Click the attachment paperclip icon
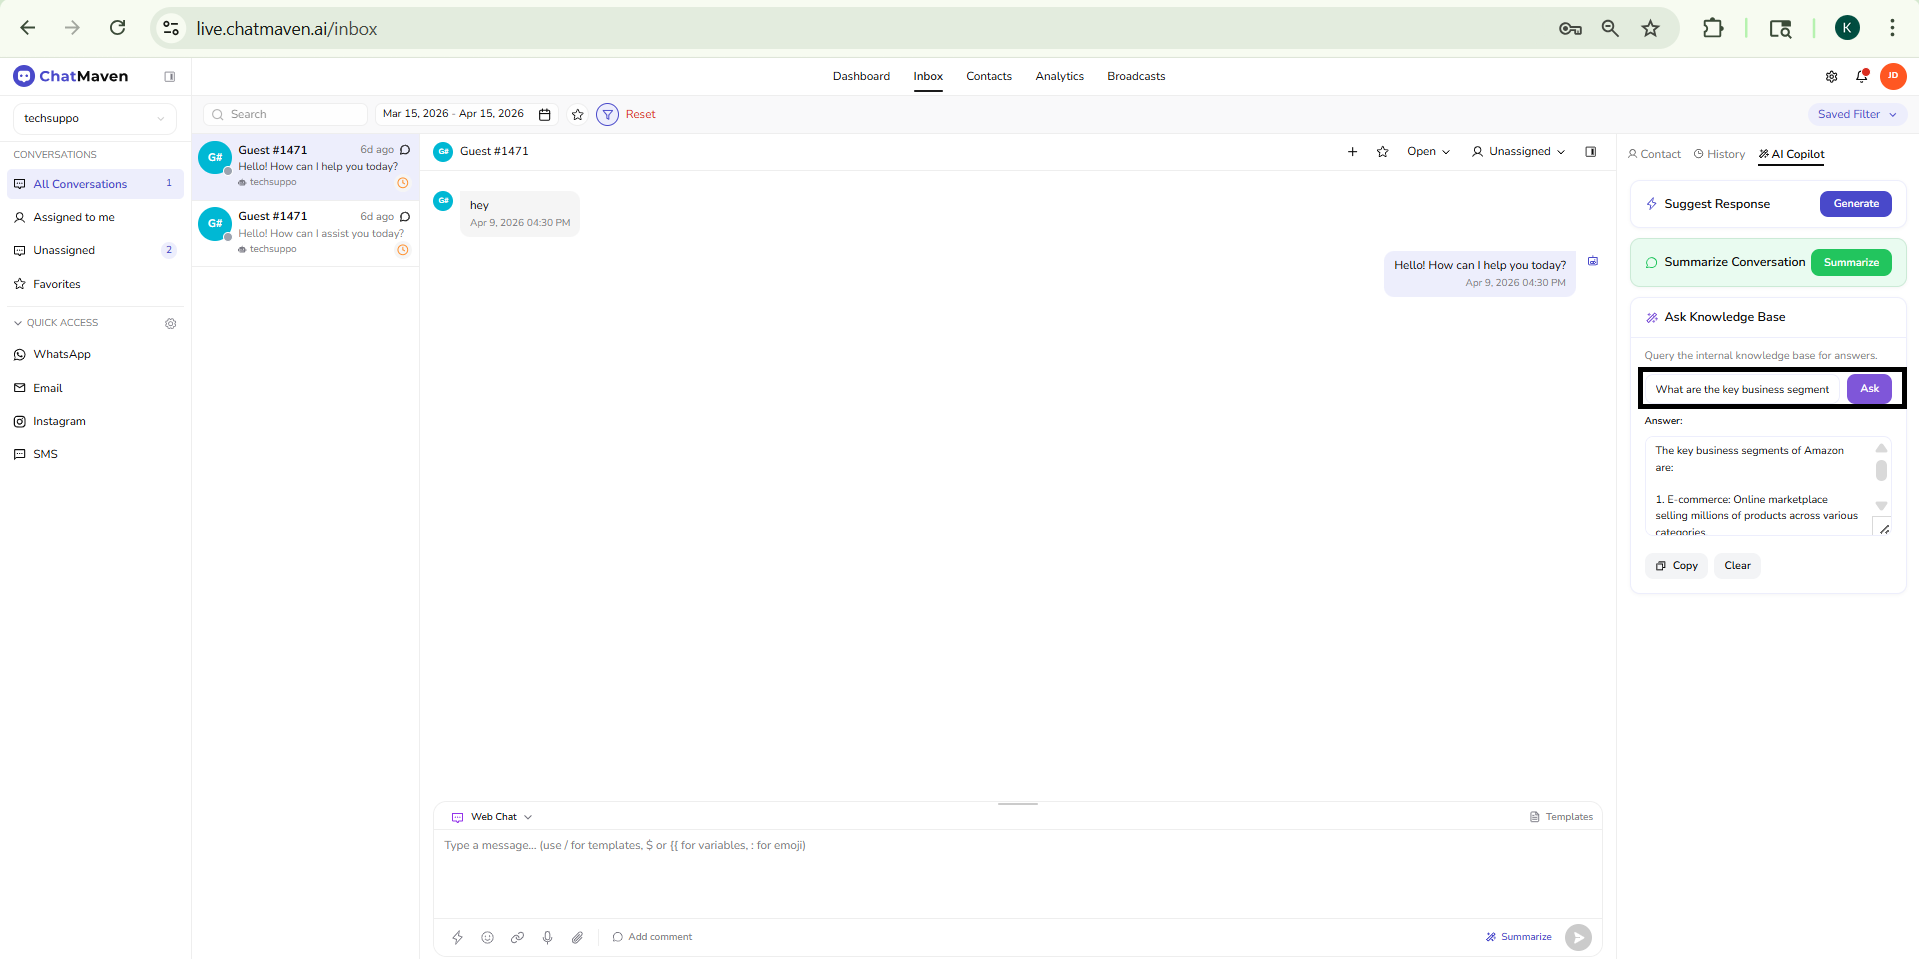This screenshot has height=959, width=1919. pos(577,937)
